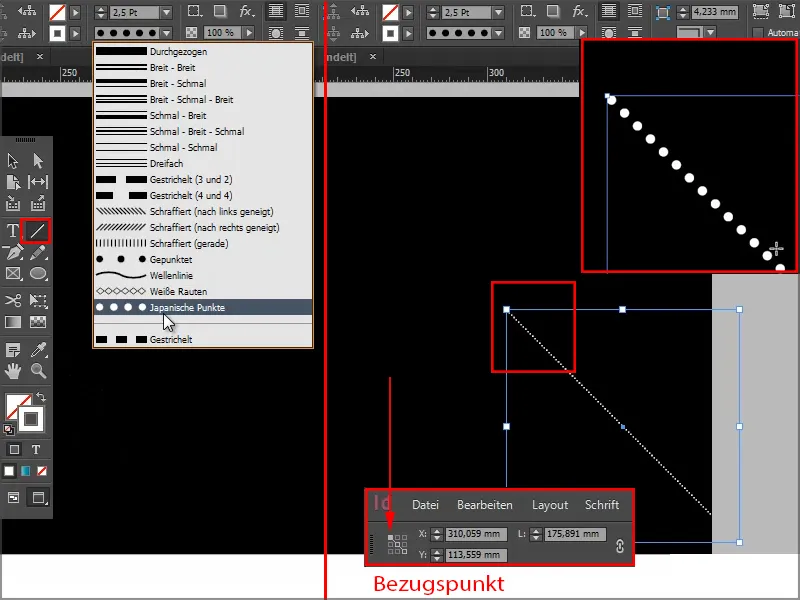The image size is (800, 600).
Task: Choose Weiße Rauten stroke type
Action: click(x=203, y=291)
